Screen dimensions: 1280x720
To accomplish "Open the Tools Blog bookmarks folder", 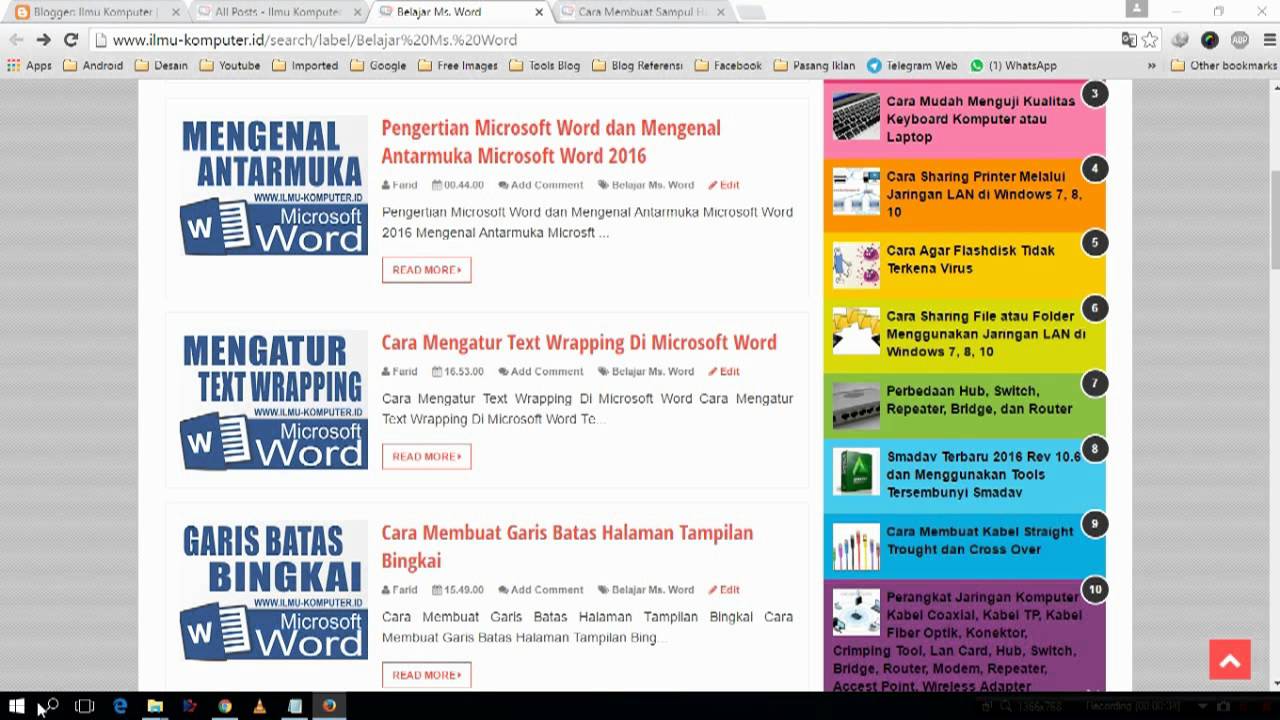I will coord(544,65).
